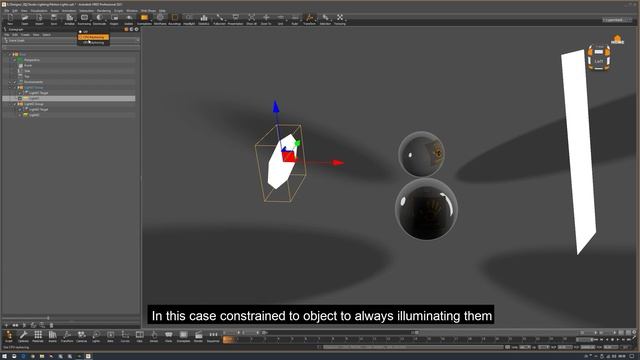640x360 pixels.
Task: Open the File menu in menu bar
Action: click(7, 11)
